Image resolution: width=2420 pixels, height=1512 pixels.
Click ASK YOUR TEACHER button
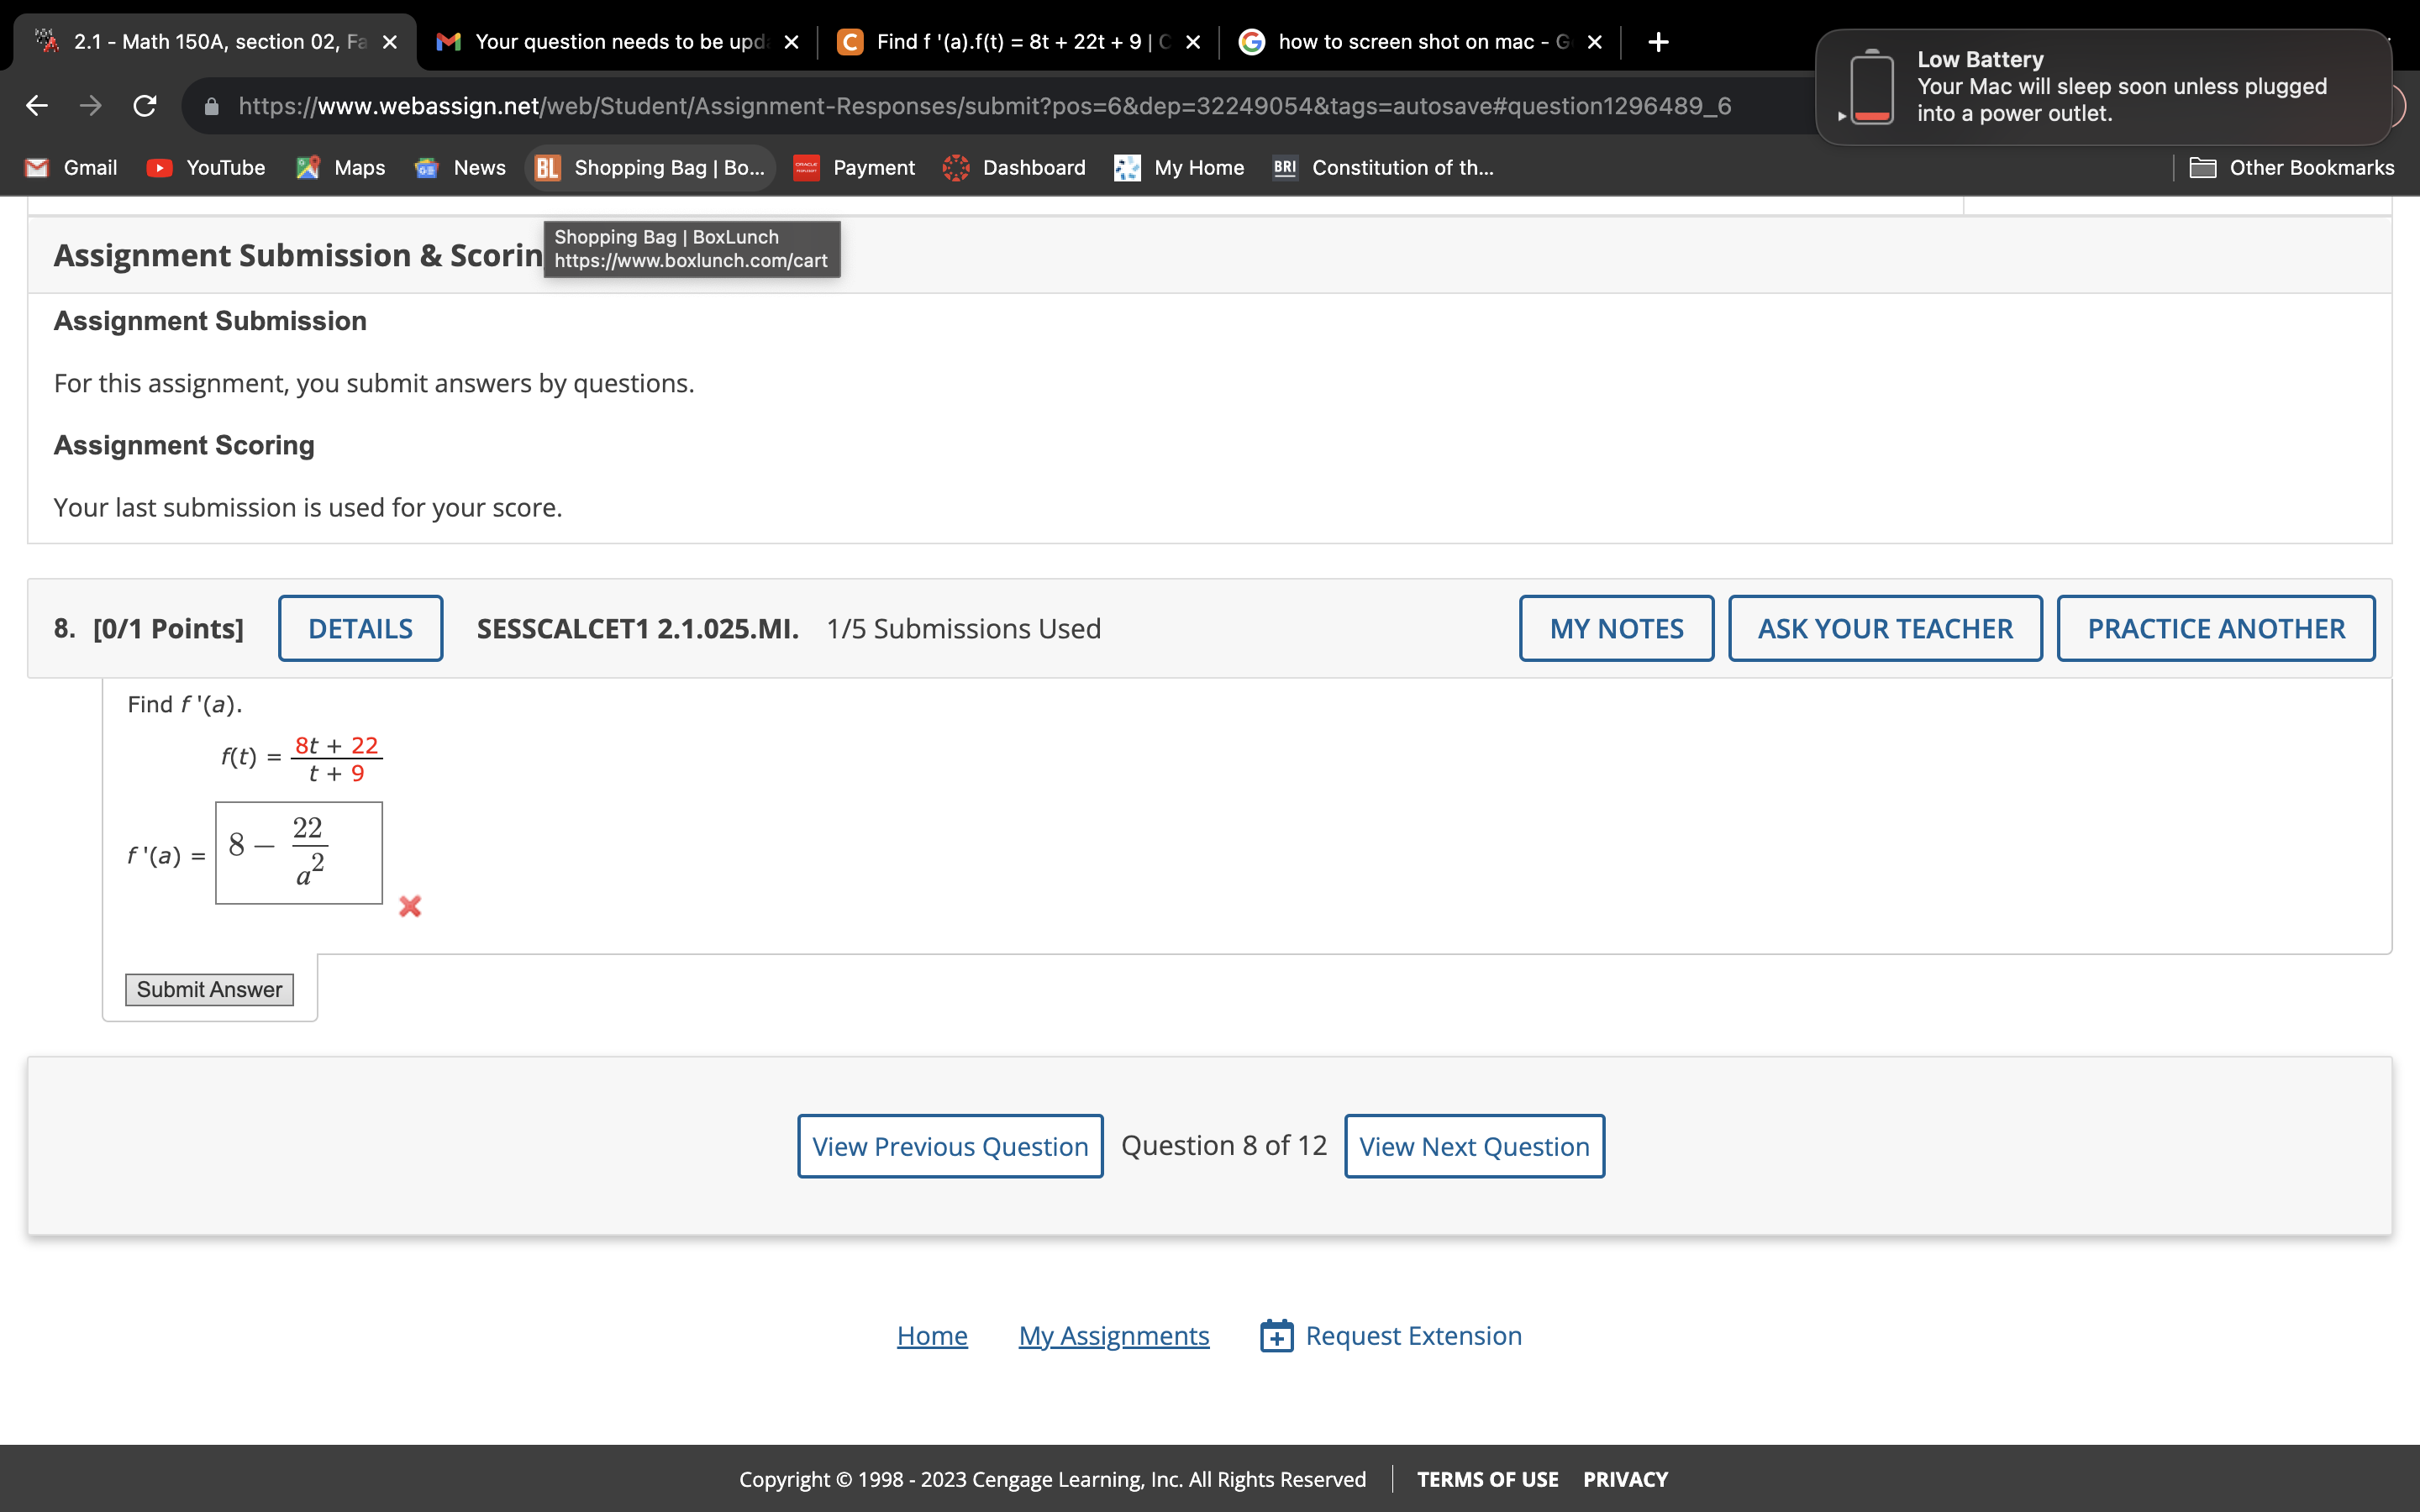(x=1885, y=628)
